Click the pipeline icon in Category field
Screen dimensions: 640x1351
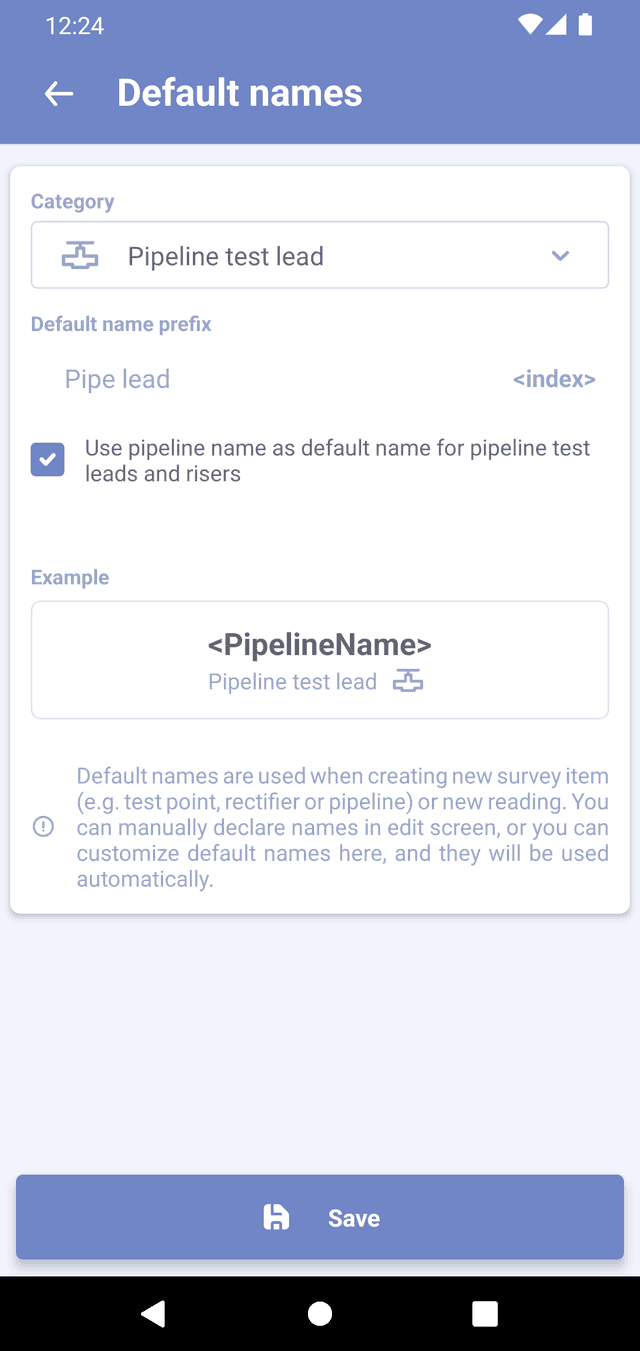(80, 256)
